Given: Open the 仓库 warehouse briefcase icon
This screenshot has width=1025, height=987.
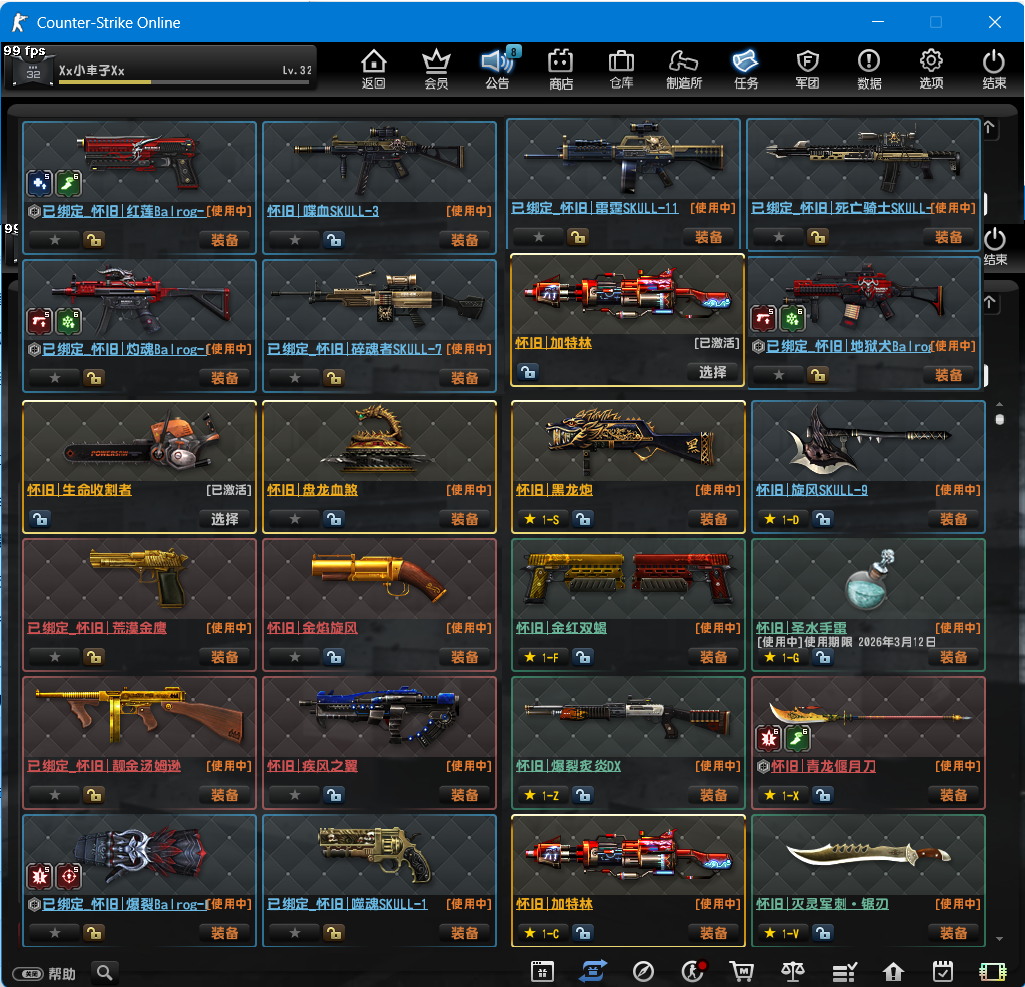Looking at the screenshot, I should pos(621,69).
